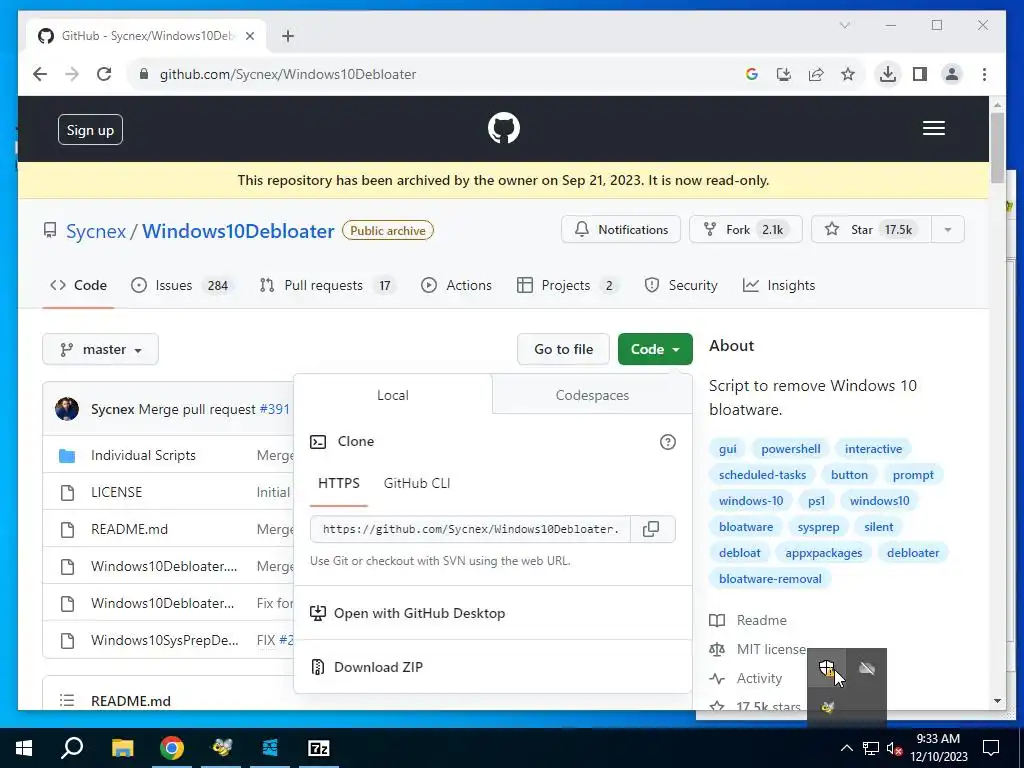Click Windows Security tray icon

coord(827,668)
